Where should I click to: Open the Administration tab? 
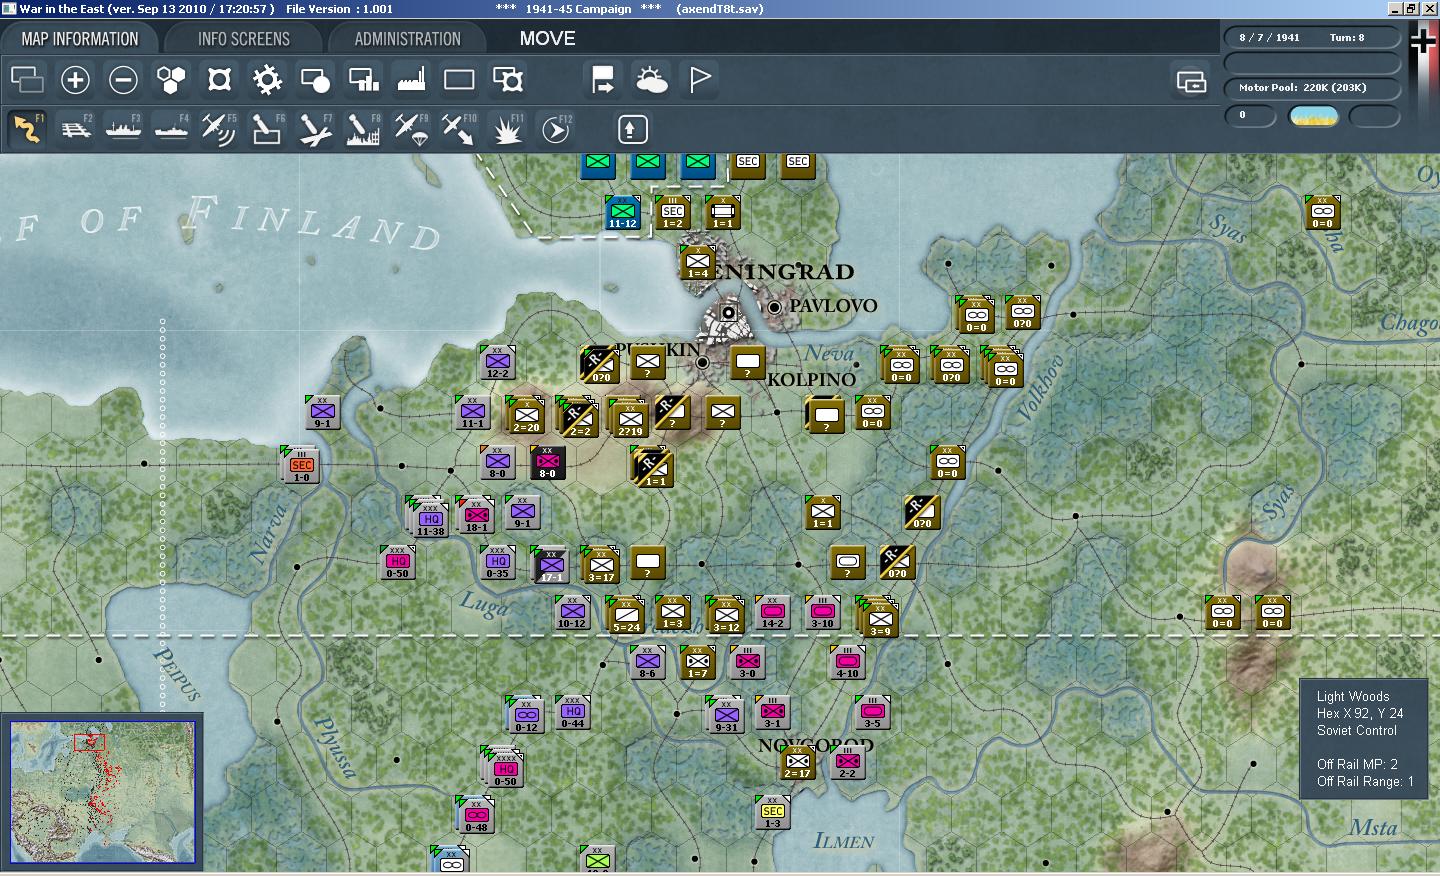pyautogui.click(x=407, y=39)
